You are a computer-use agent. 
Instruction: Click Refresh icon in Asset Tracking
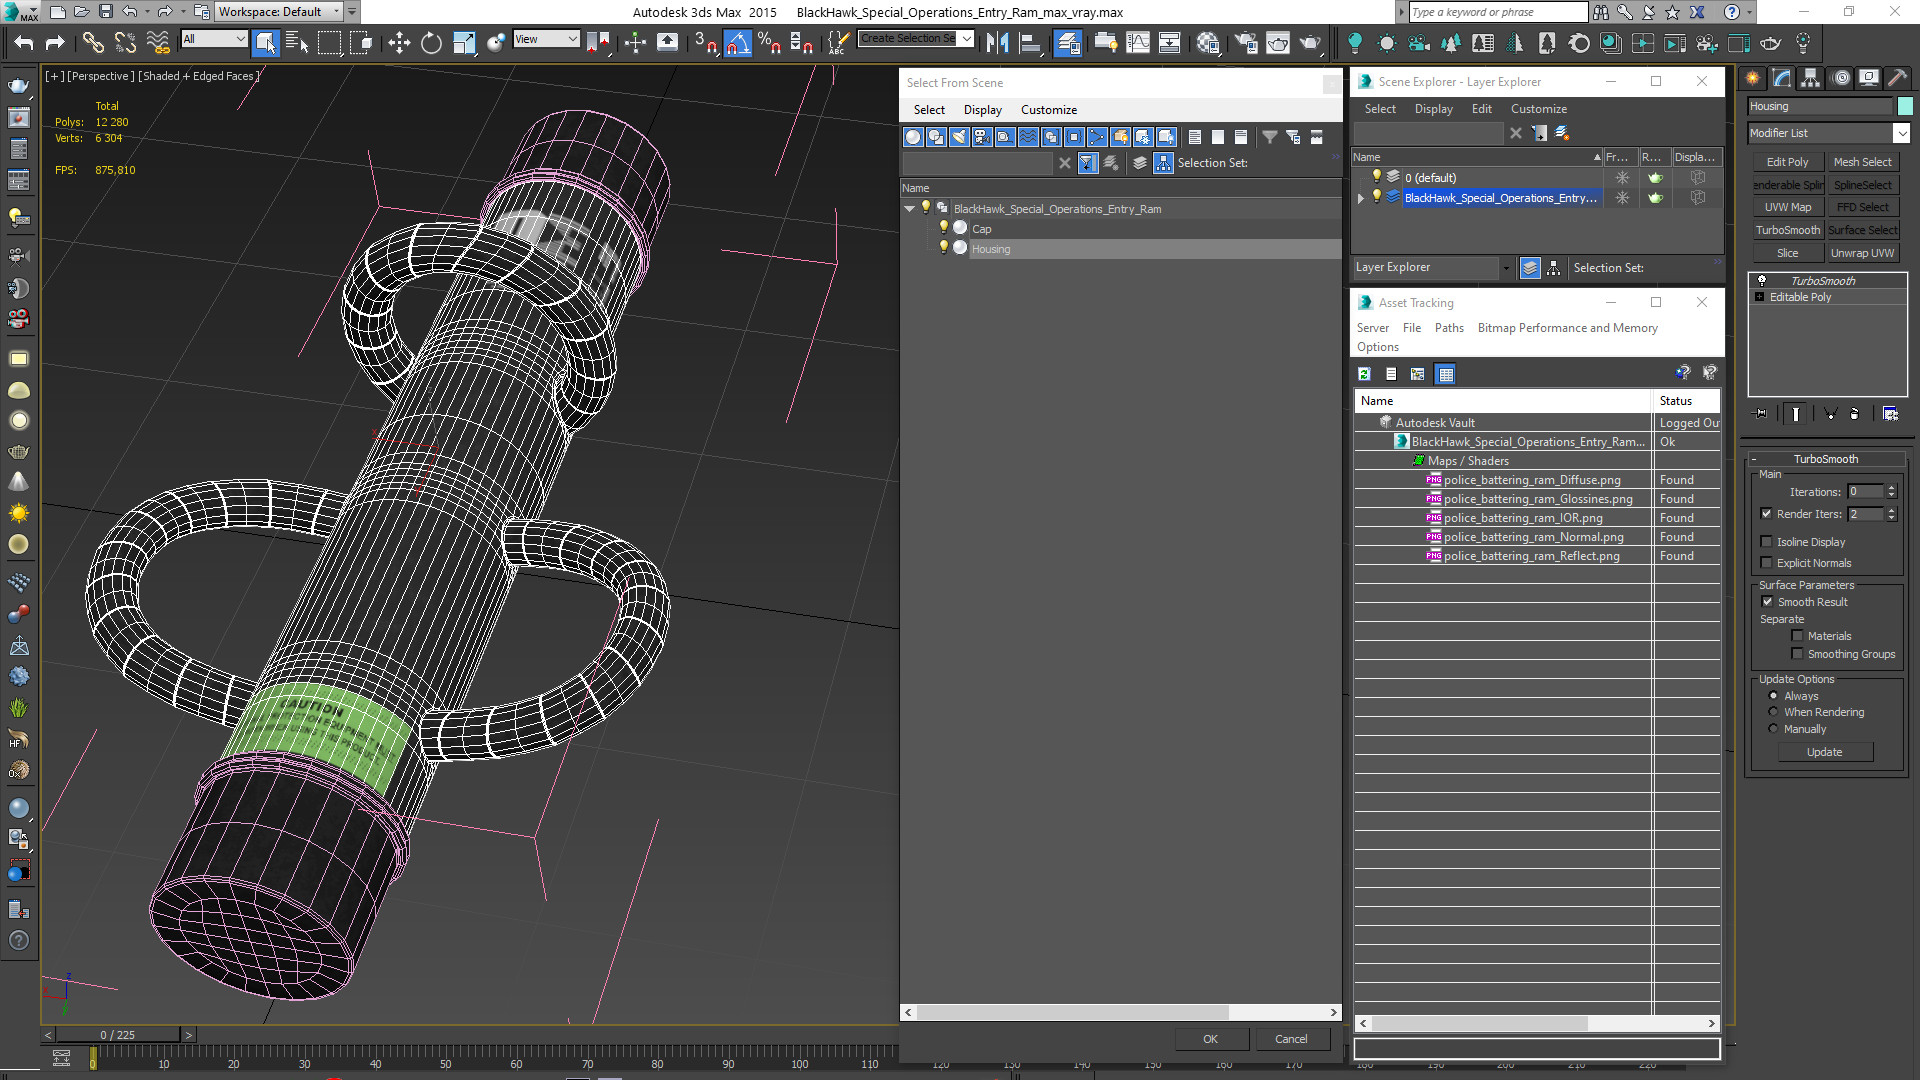(x=1364, y=374)
